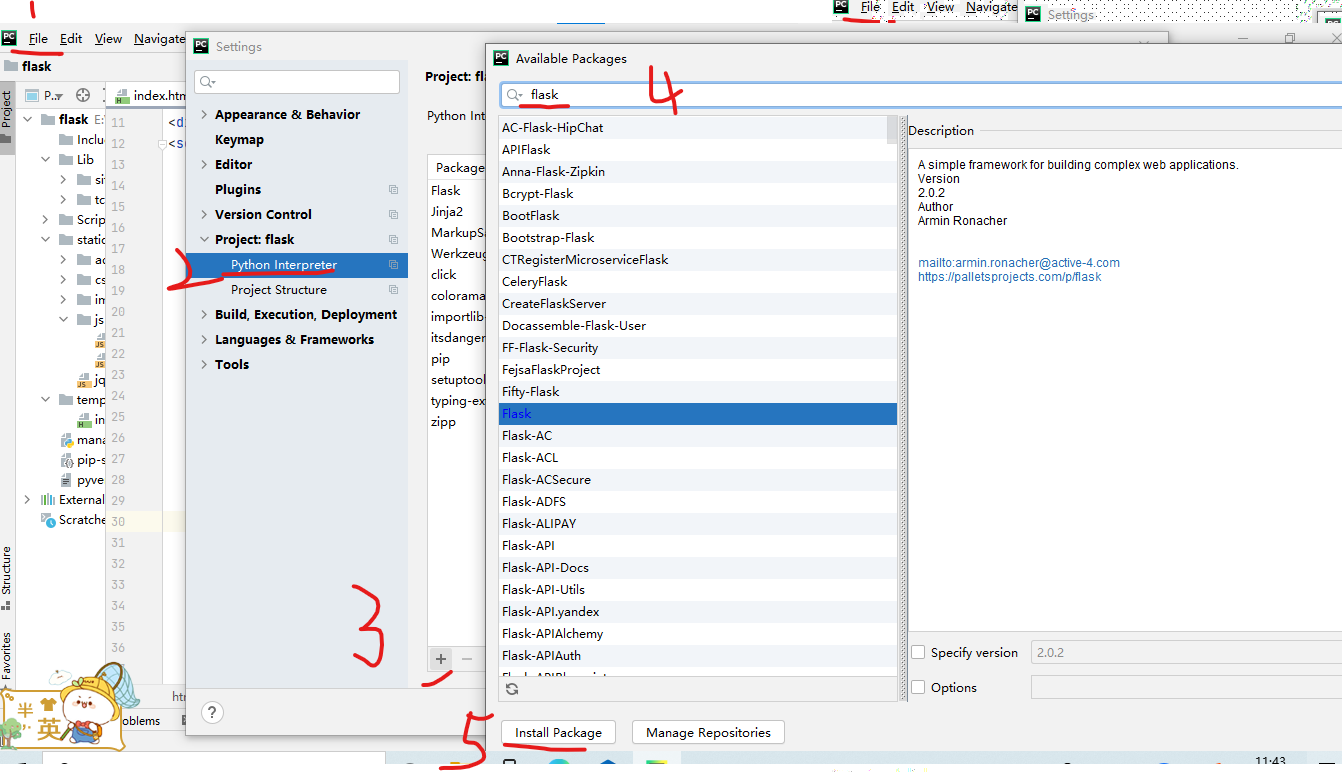Expand External Libraries node
Image resolution: width=1342 pixels, height=772 pixels.
[27, 499]
